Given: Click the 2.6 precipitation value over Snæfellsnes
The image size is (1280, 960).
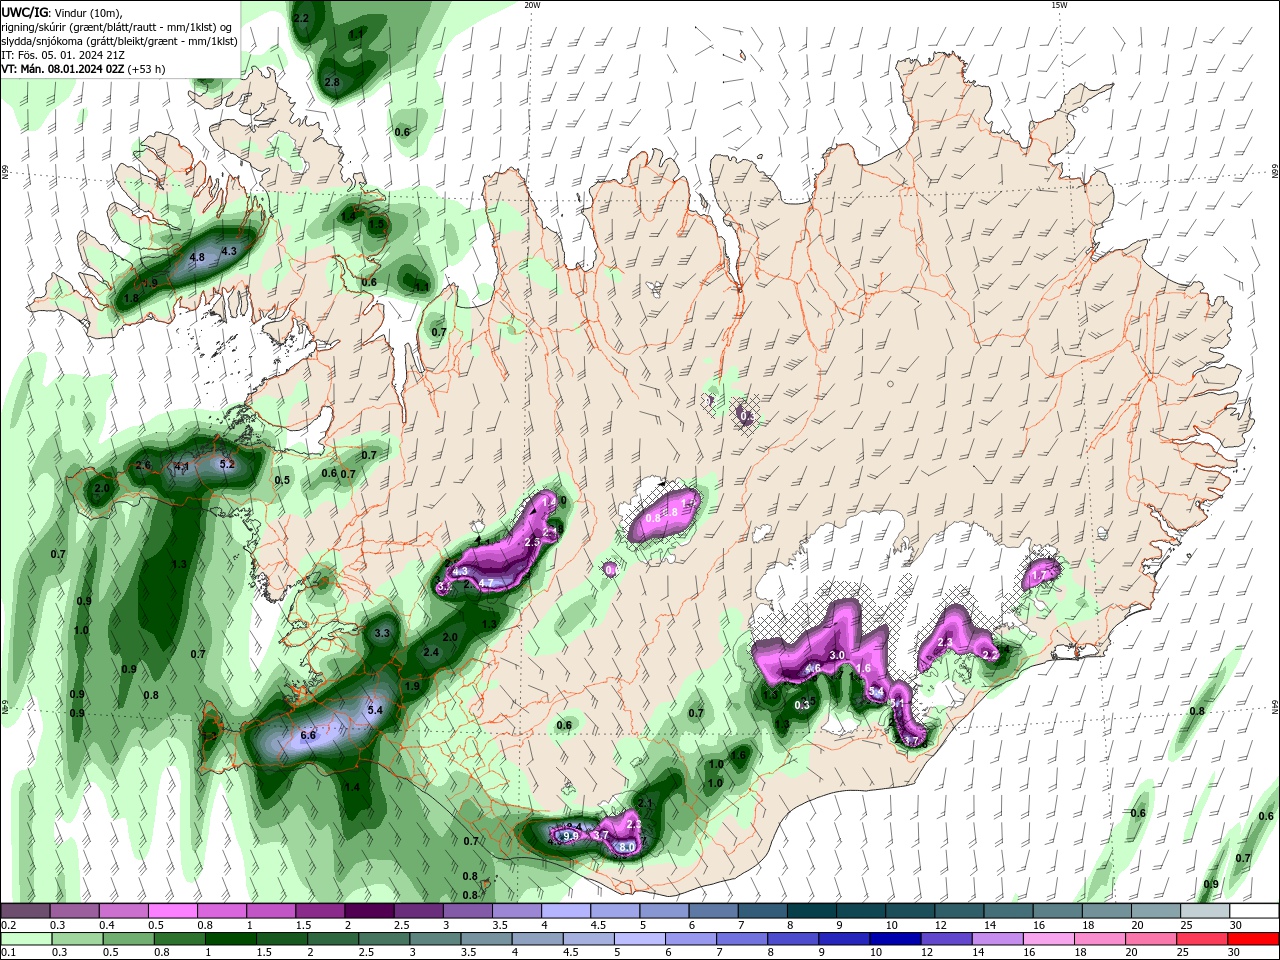Looking at the screenshot, I should tap(143, 465).
